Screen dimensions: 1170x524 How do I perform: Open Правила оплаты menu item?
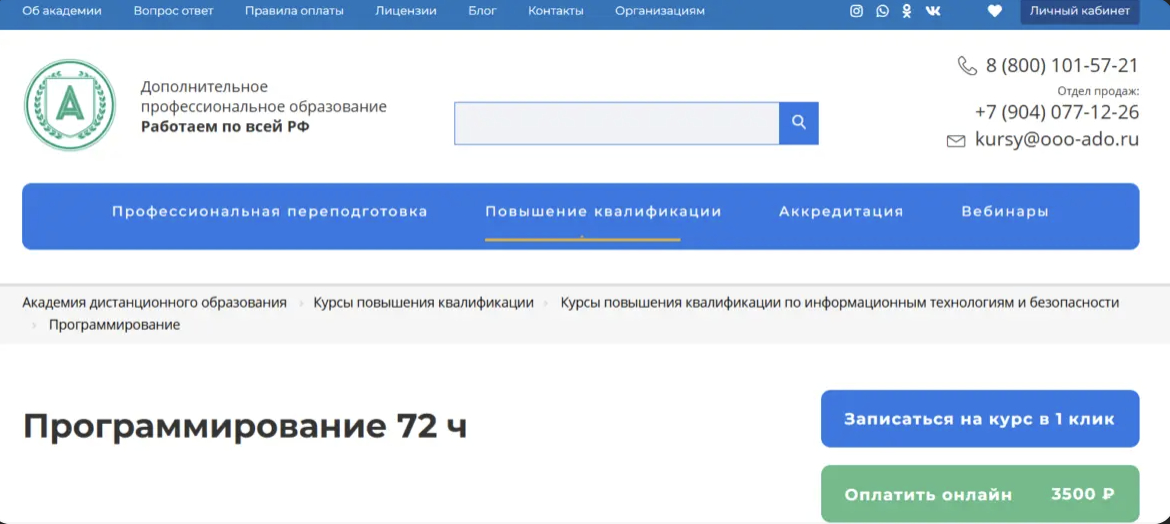click(x=294, y=11)
